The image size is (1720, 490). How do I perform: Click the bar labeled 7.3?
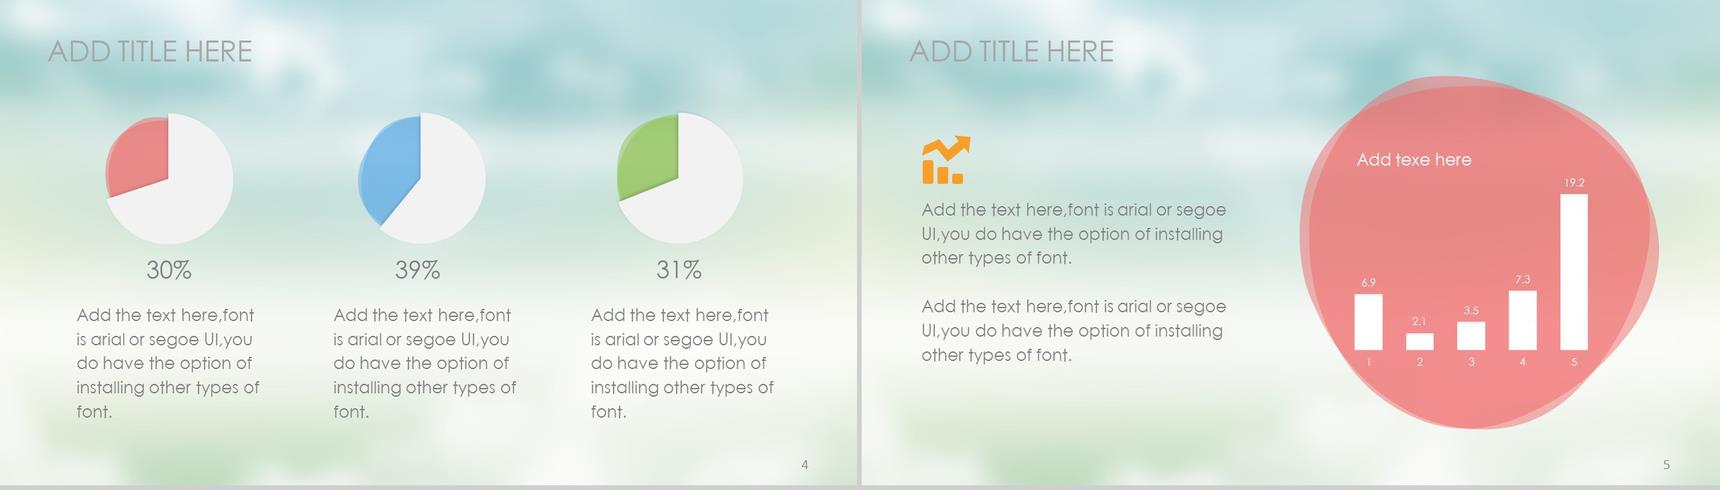pos(1522,320)
